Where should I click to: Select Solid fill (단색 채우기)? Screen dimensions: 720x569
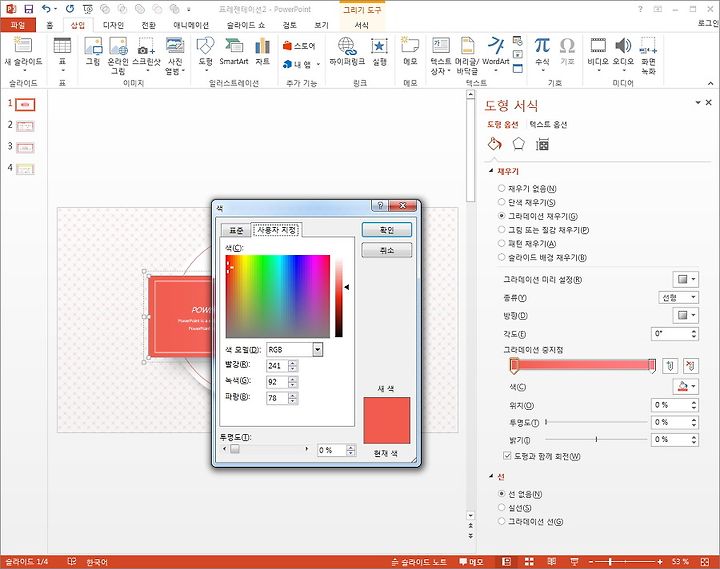click(x=526, y=202)
